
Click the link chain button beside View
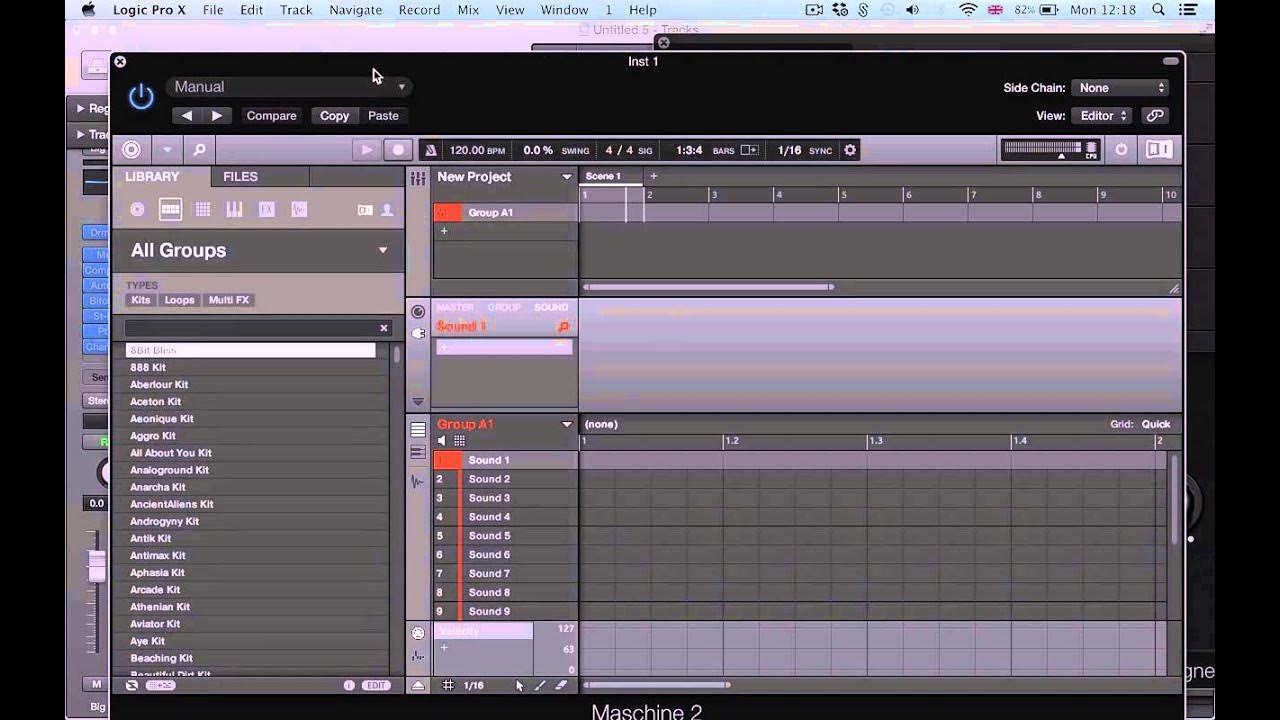click(1155, 116)
